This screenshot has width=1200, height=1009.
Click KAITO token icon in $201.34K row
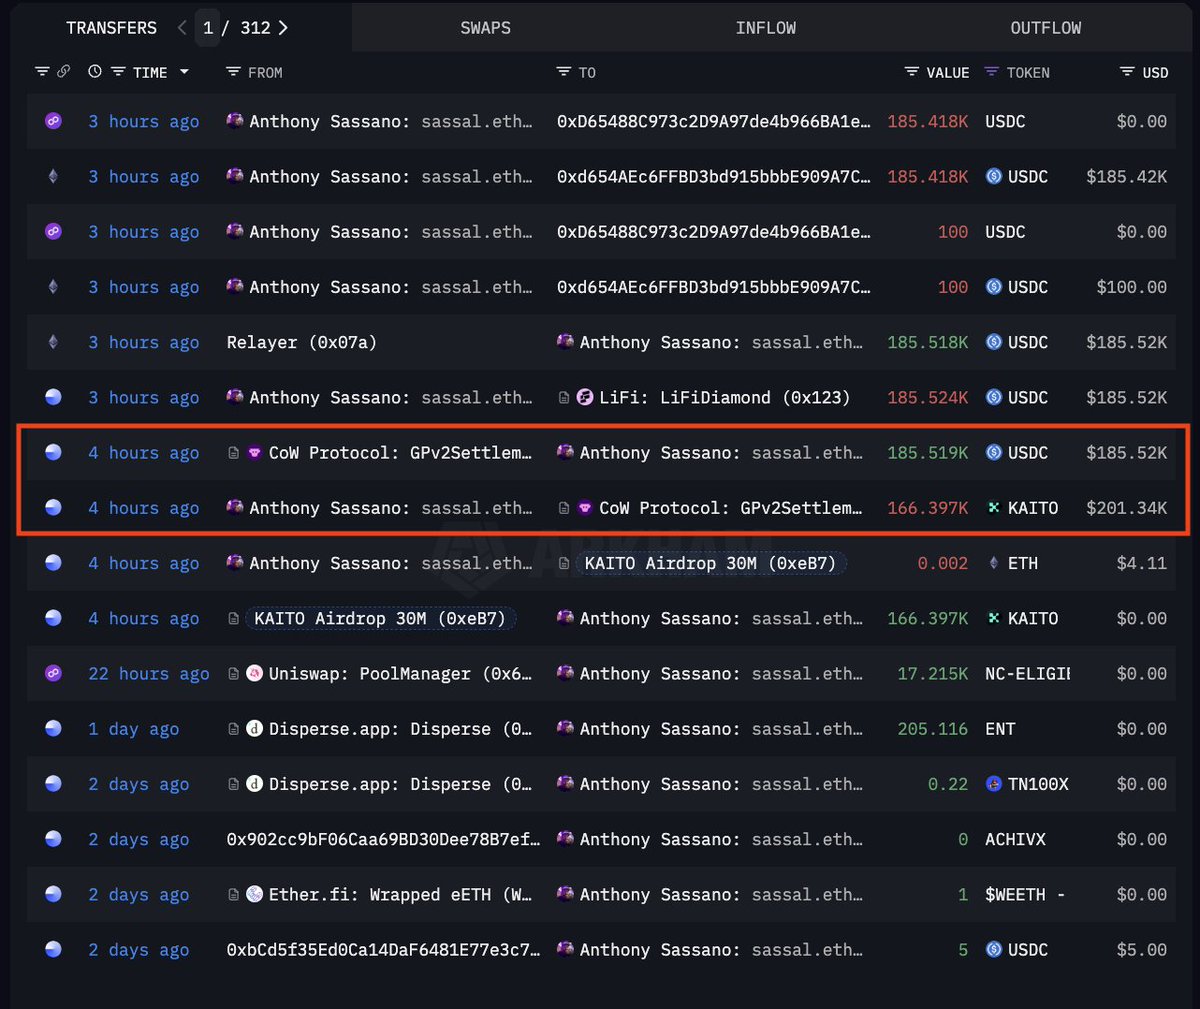point(993,507)
